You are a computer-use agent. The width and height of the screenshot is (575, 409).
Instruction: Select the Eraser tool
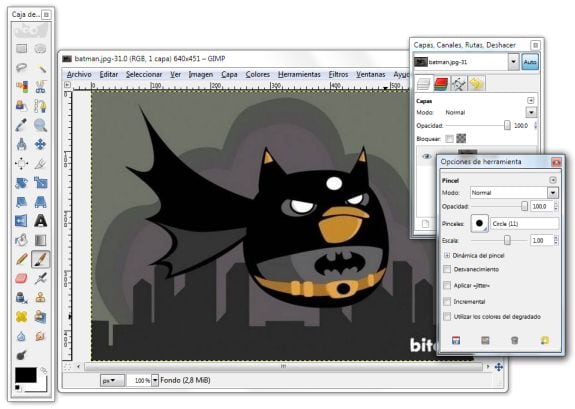click(x=22, y=278)
